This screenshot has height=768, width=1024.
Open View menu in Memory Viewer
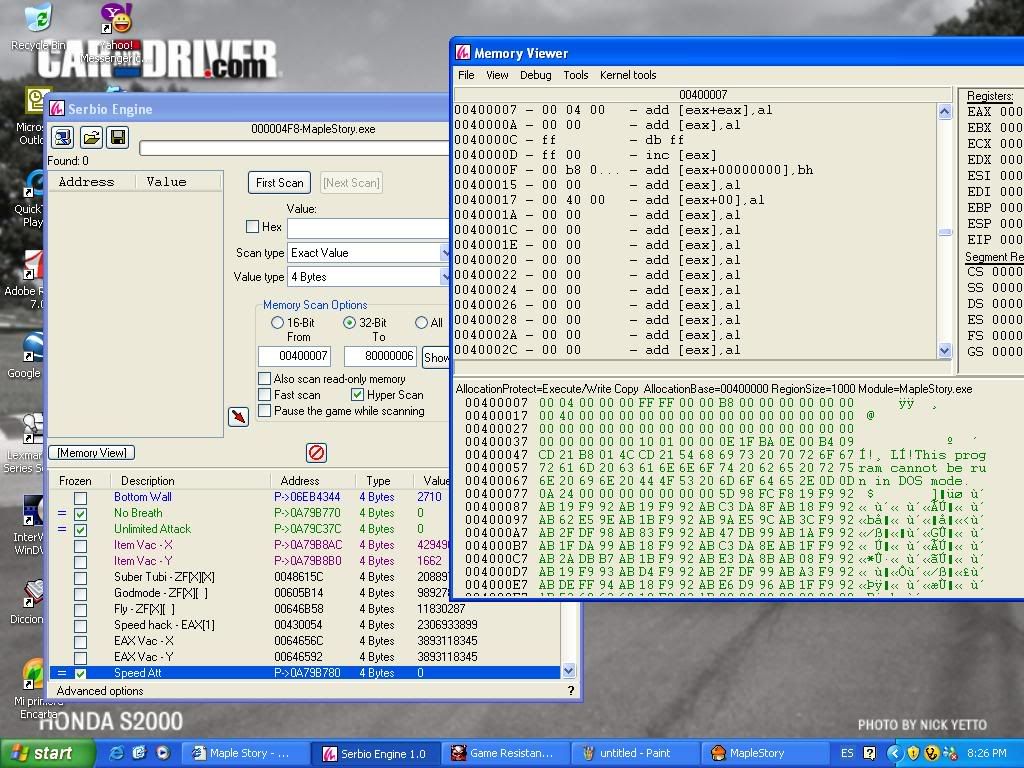[x=497, y=75]
